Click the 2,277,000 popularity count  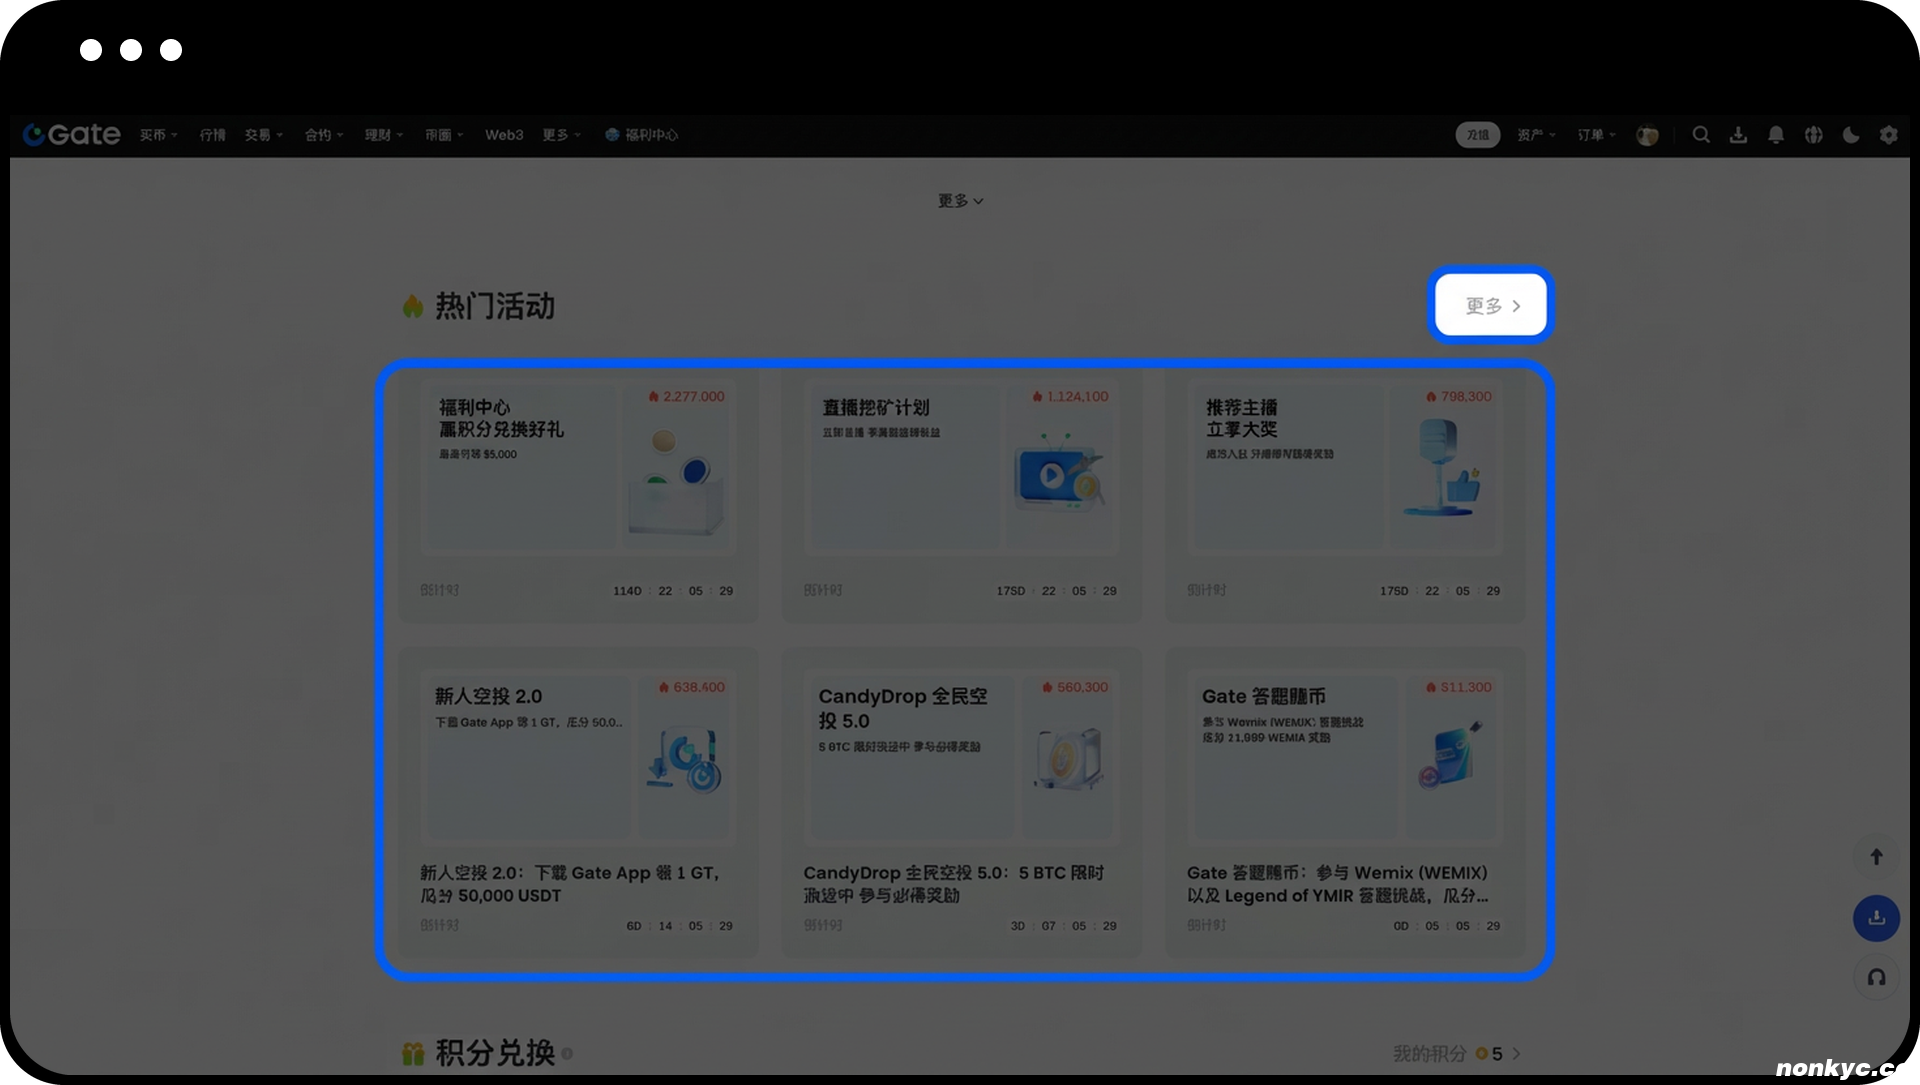coord(687,397)
